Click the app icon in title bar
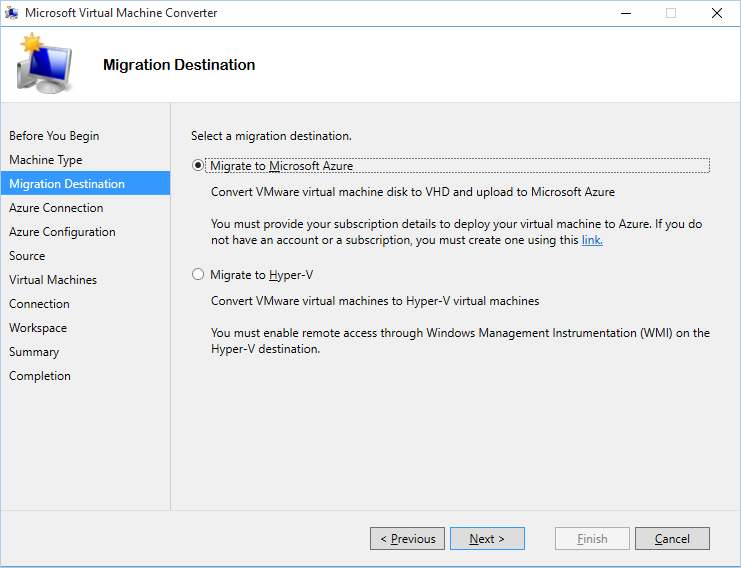The width and height of the screenshot is (741, 568). [x=11, y=13]
